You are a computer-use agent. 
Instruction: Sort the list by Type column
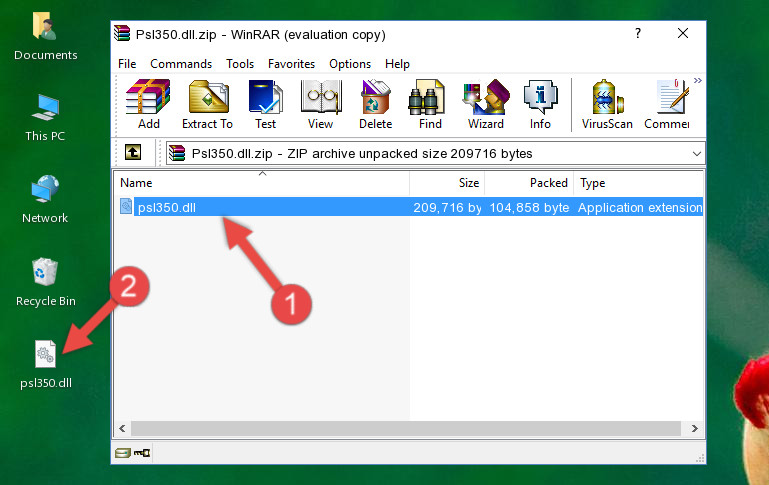(639, 183)
